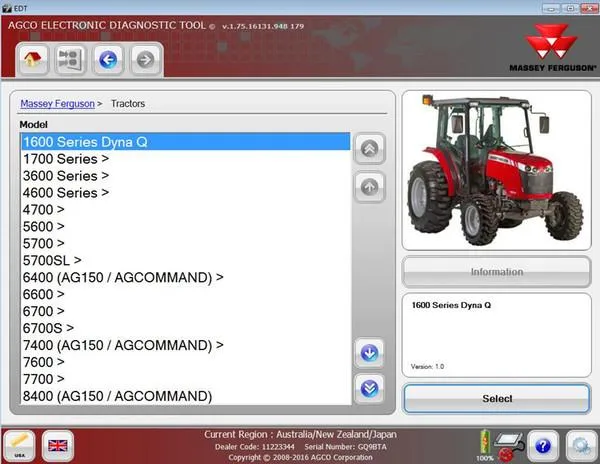The height and width of the screenshot is (464, 600).
Task: Expand the 5600 model entry
Action: point(186,226)
